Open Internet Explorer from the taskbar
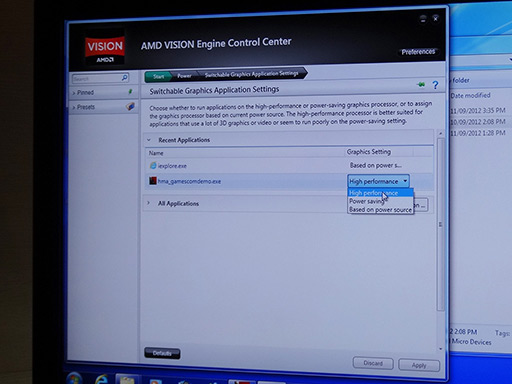 click(102, 379)
